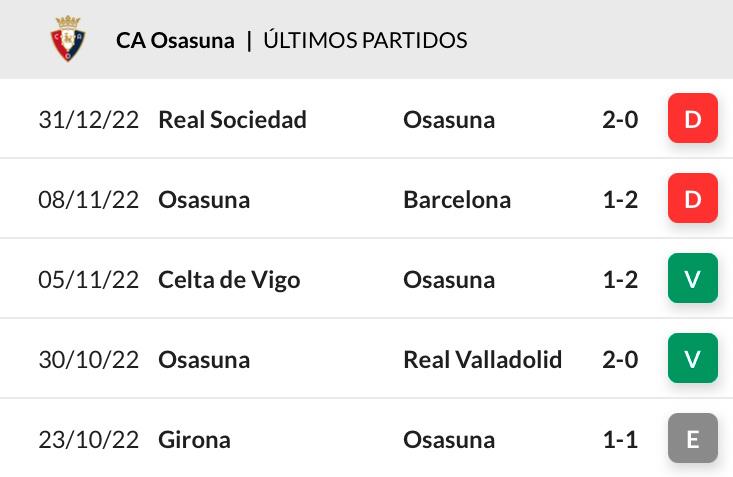The height and width of the screenshot is (477, 733).
Task: Open Barcelona team link
Action: (457, 200)
